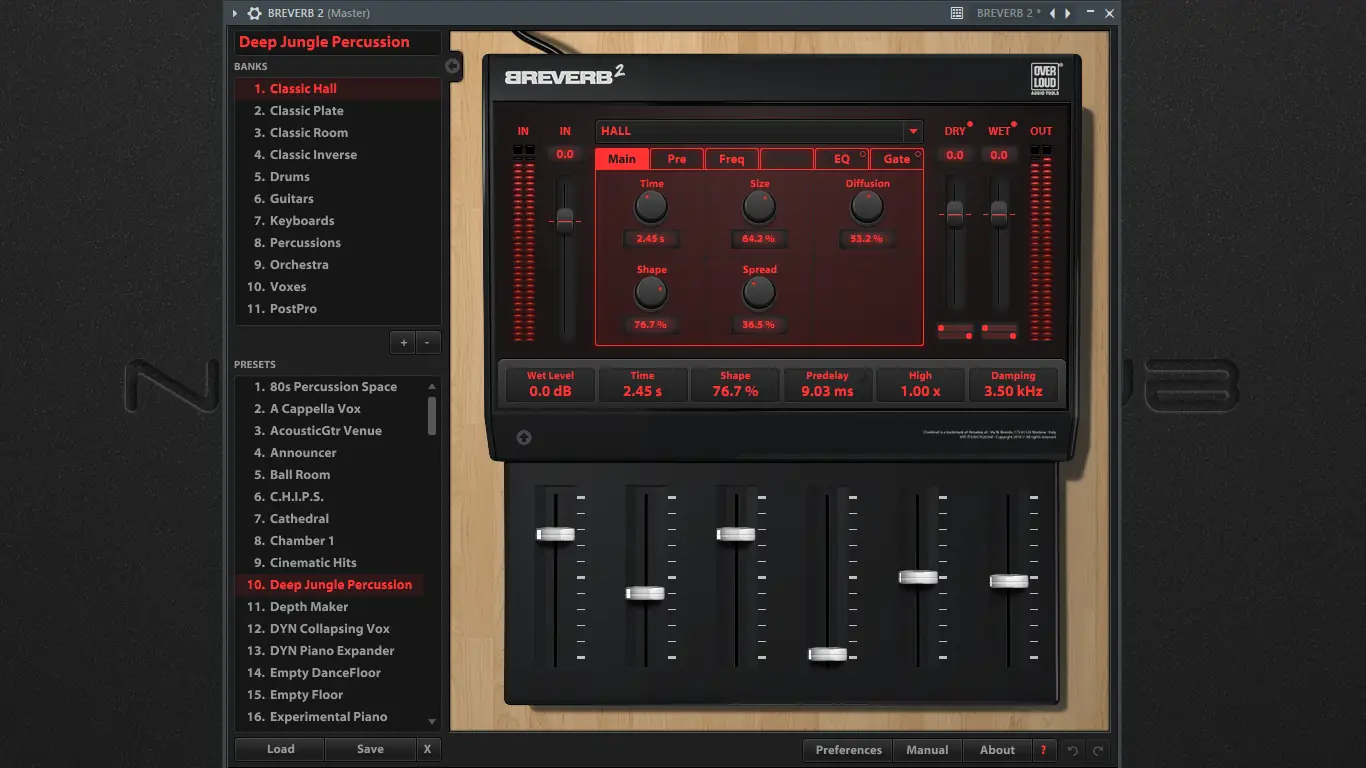
Task: Open the Time assignment slot
Action: [642, 385]
